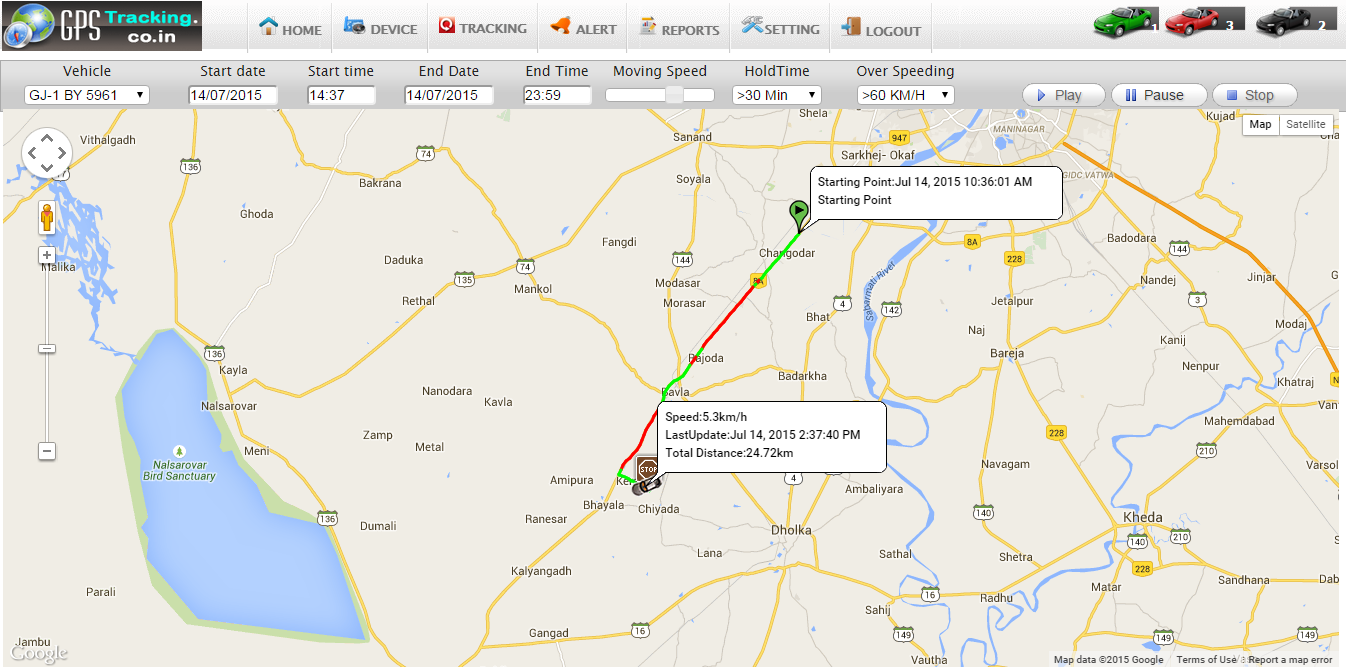Click the Sanand town label
Viewport: 1346px width, 667px height.
point(693,137)
